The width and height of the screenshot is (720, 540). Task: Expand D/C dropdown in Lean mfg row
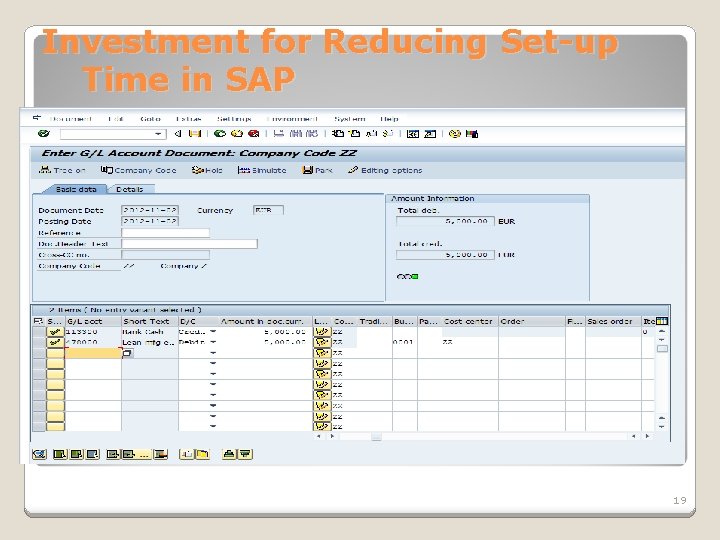213,342
